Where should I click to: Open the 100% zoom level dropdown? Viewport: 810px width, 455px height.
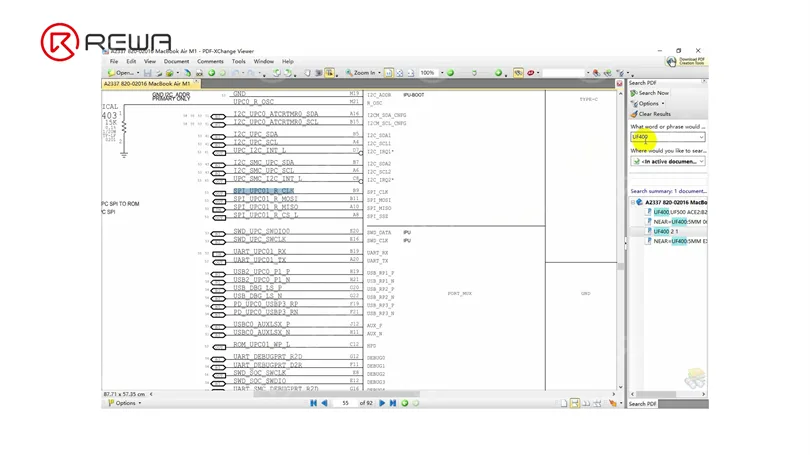pos(442,73)
